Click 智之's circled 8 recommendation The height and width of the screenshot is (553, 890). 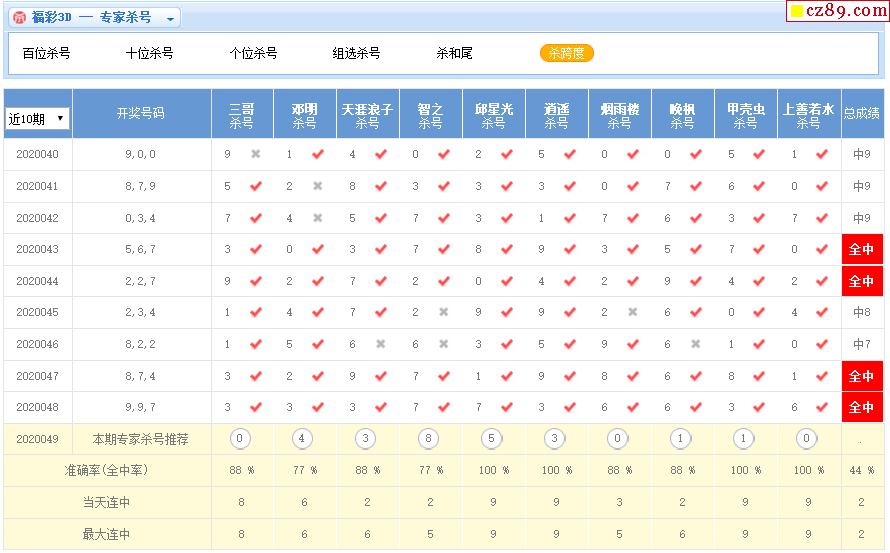point(430,438)
